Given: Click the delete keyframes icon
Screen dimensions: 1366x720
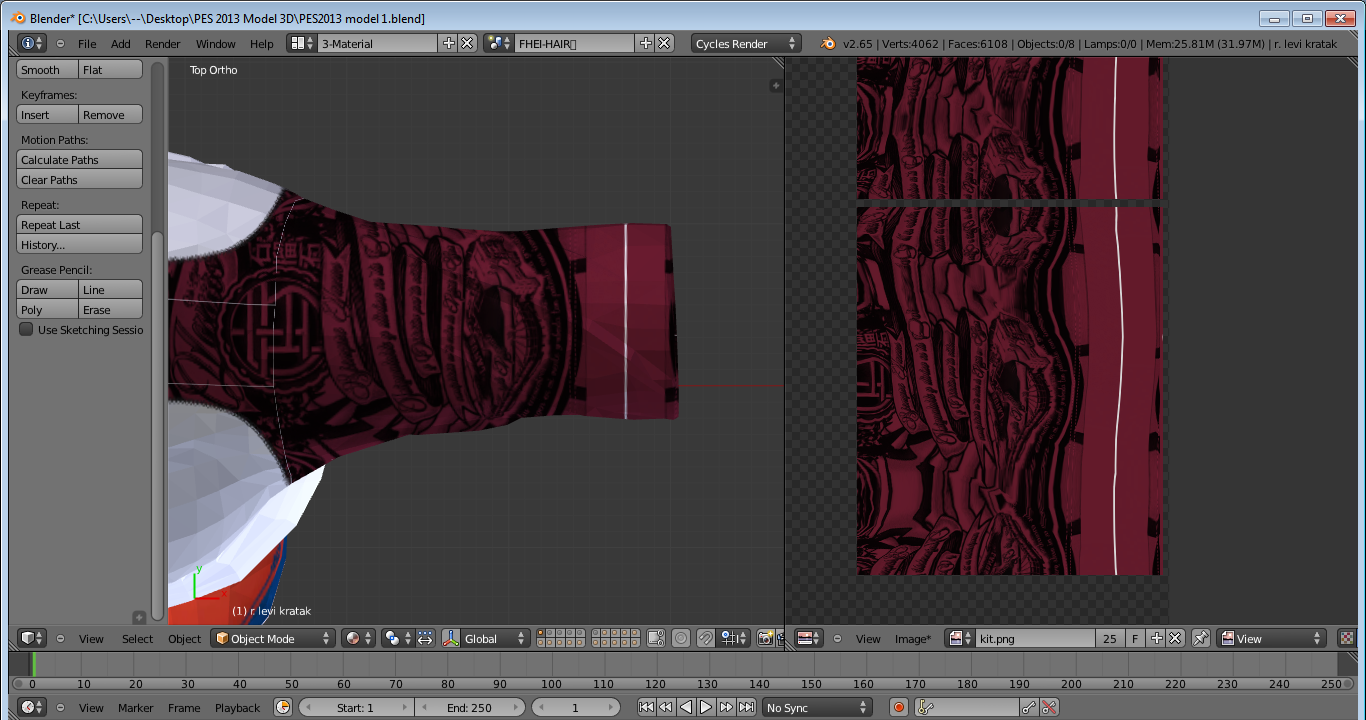Looking at the screenshot, I should tap(1049, 707).
